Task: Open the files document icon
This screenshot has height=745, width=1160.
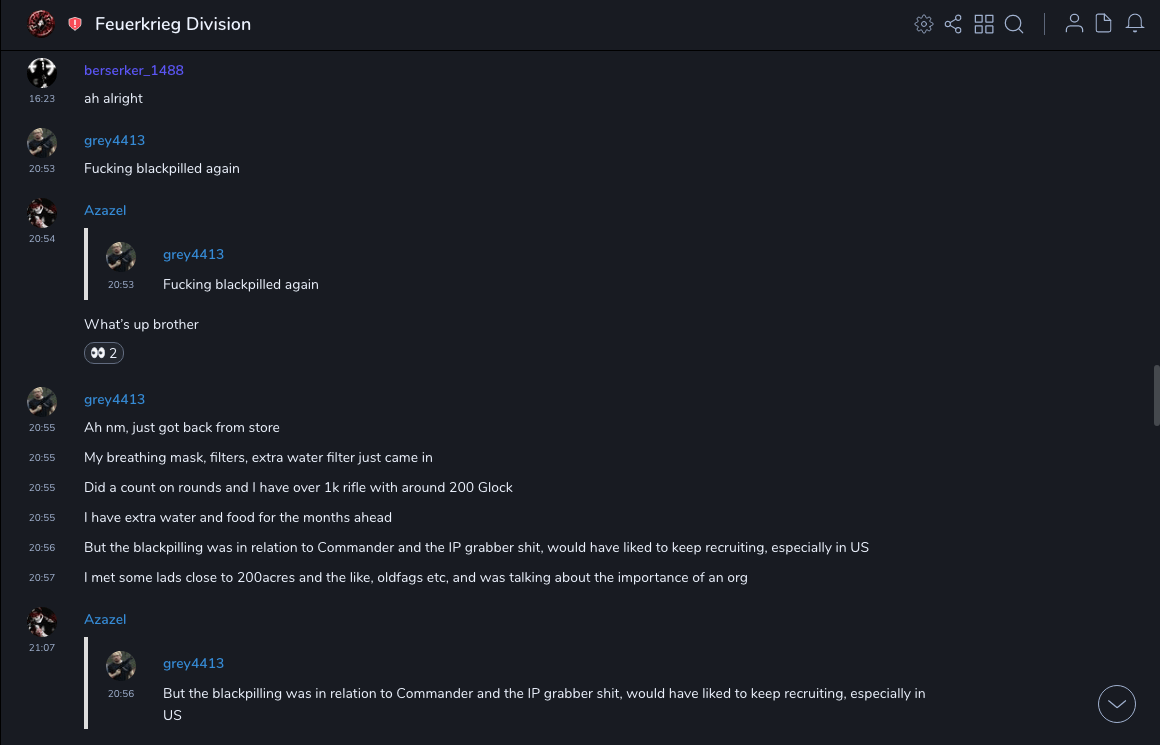Action: pyautogui.click(x=1104, y=24)
